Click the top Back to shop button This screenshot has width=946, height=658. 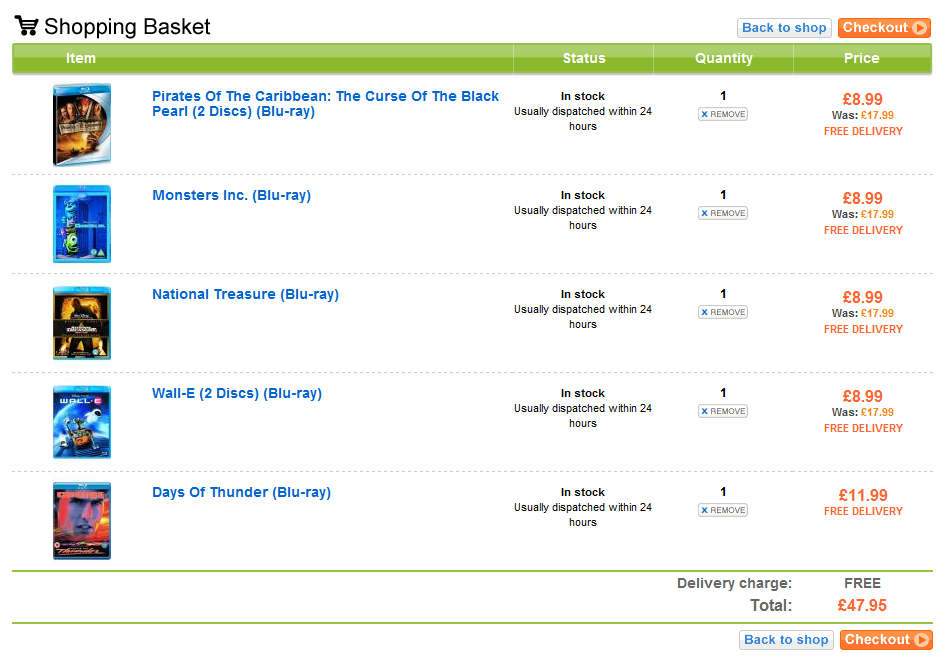(x=784, y=28)
